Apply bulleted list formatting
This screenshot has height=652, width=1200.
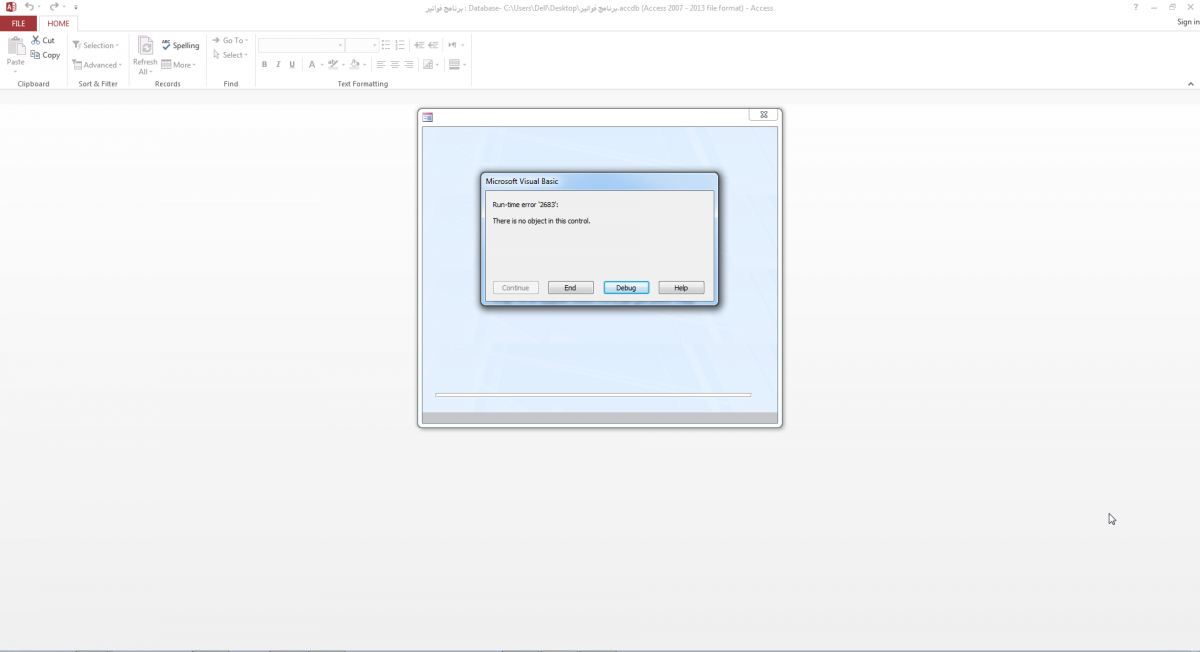[384, 45]
